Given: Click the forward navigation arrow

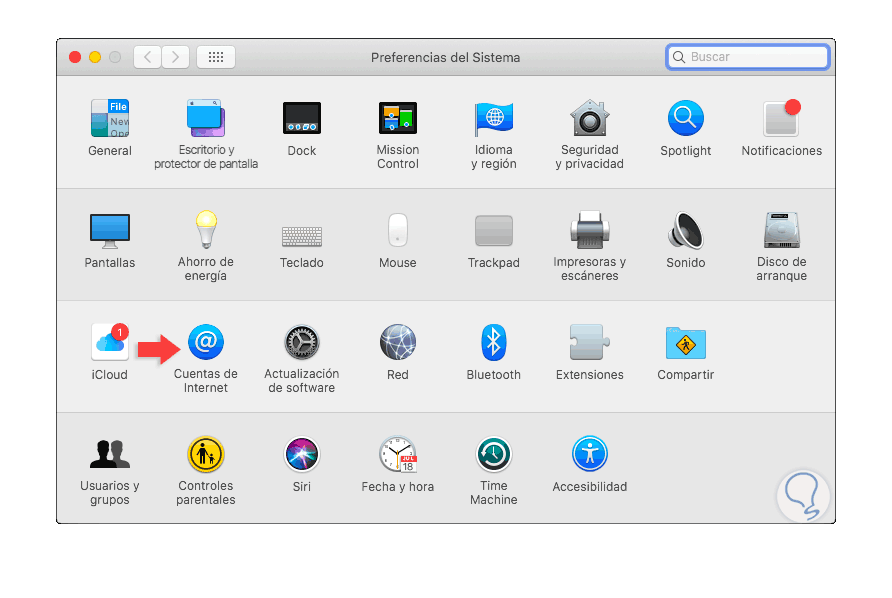Looking at the screenshot, I should [175, 57].
